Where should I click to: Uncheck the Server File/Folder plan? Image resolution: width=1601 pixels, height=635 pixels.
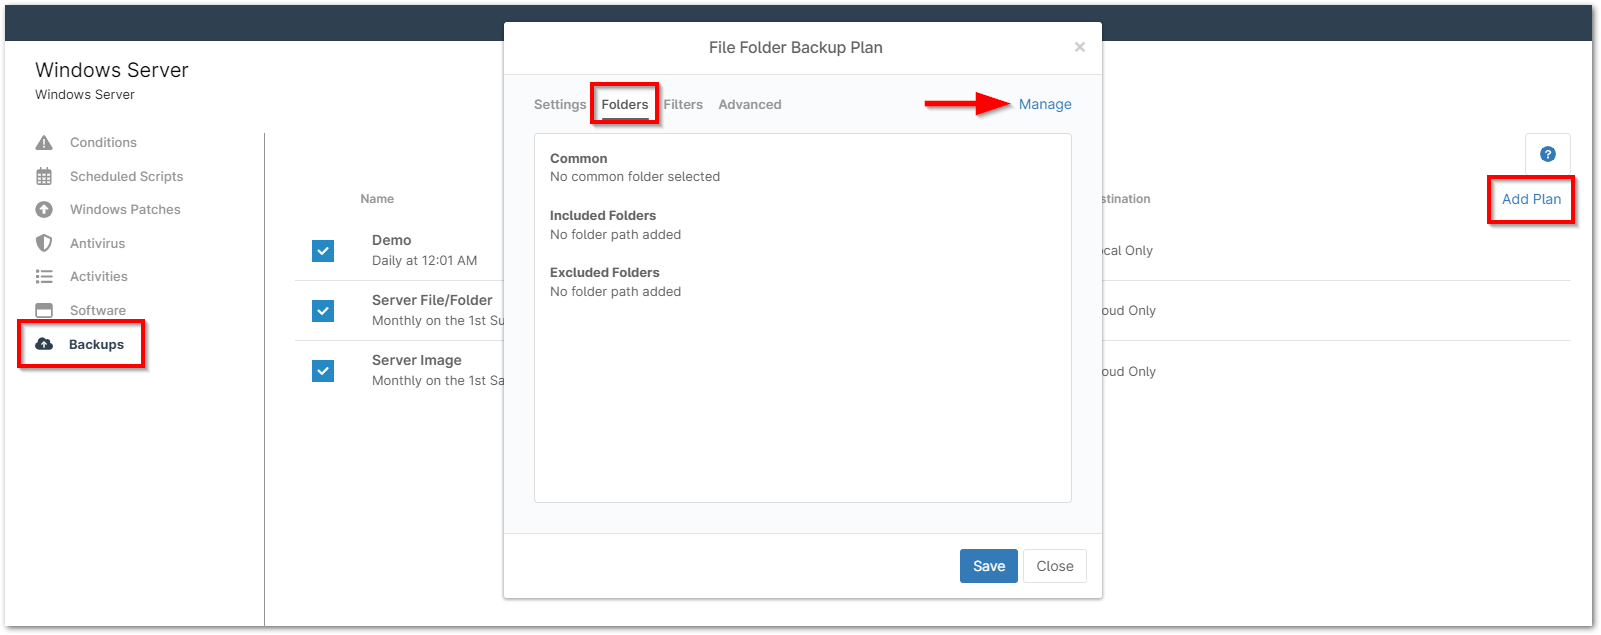click(x=323, y=311)
